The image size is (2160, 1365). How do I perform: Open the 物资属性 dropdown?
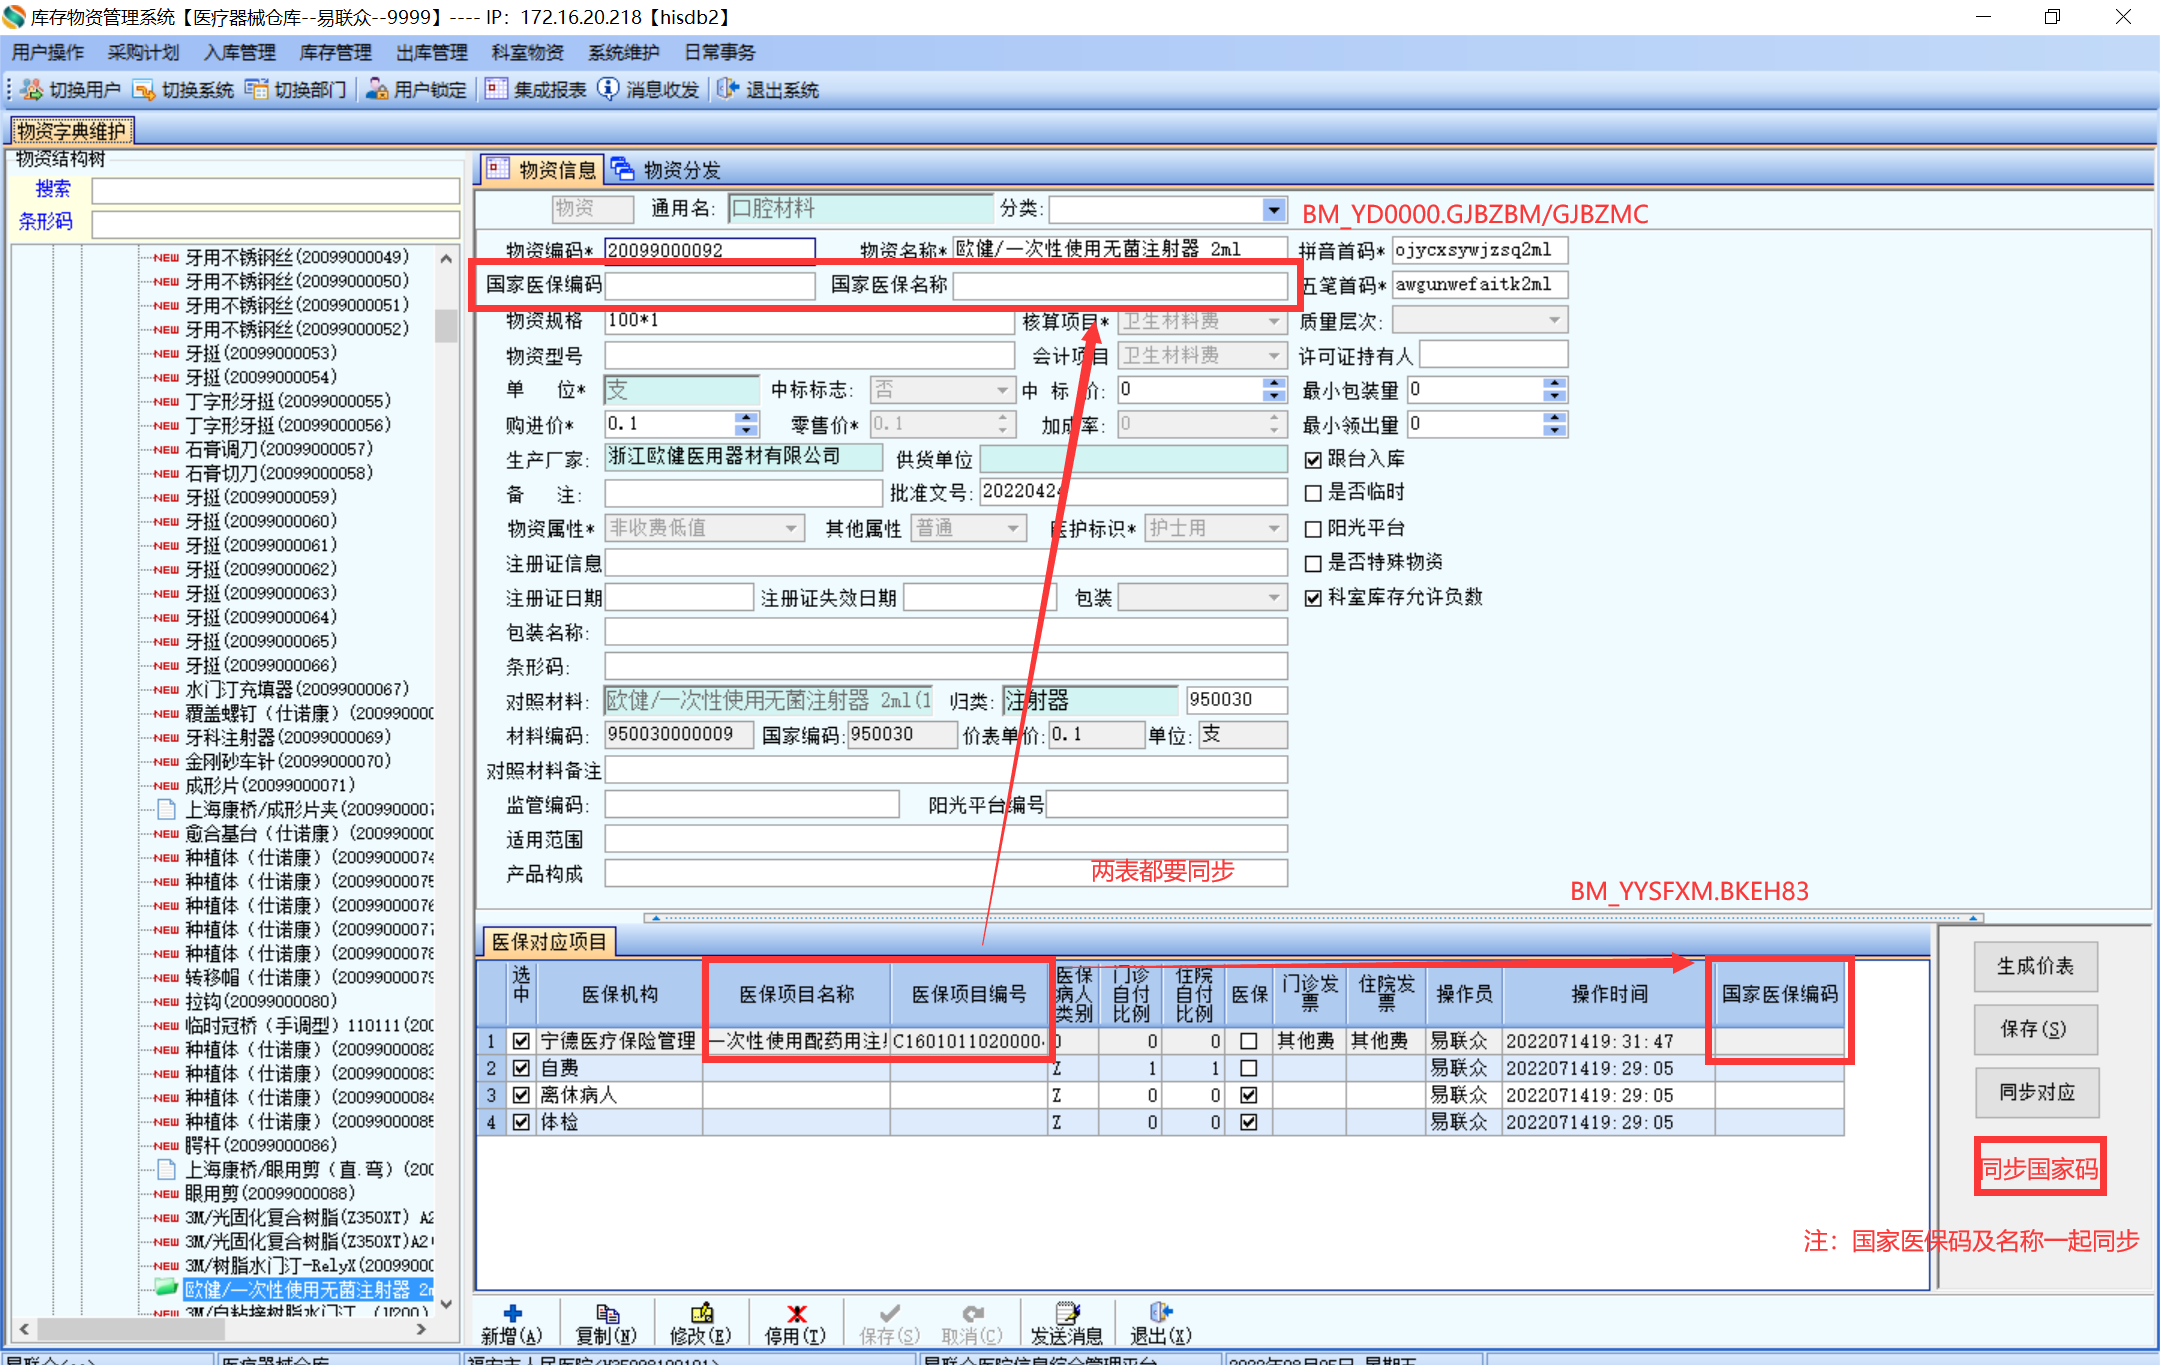click(x=791, y=528)
